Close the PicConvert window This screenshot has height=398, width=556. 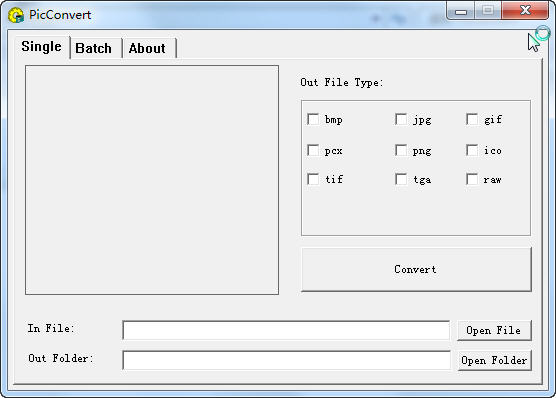click(526, 10)
